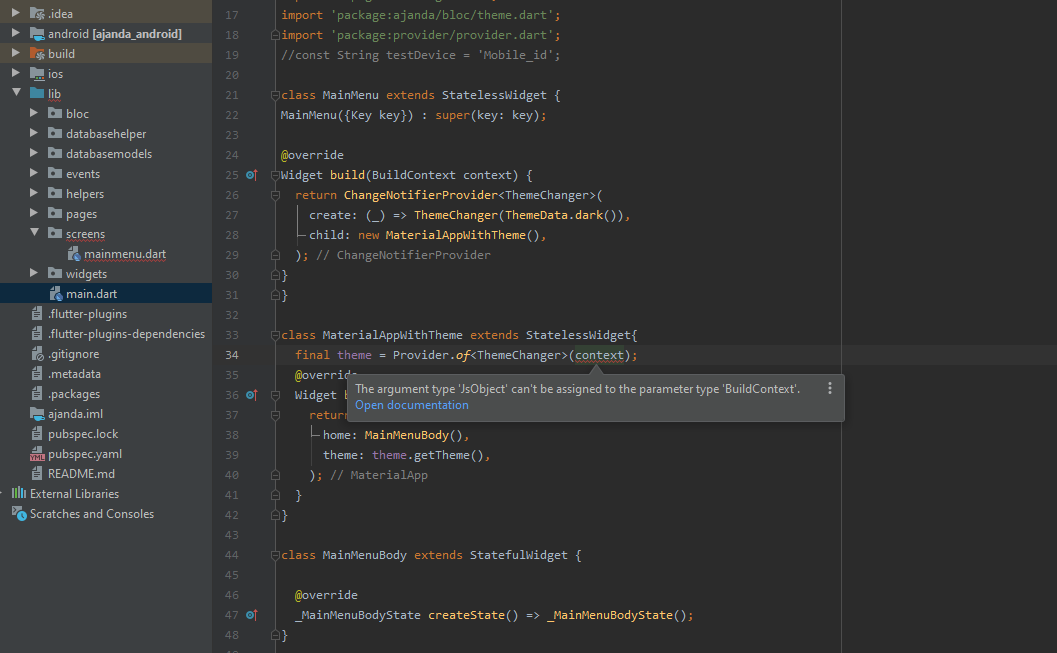The image size is (1057, 653).
Task: Click line number 34 in the gutter
Action: tap(231, 354)
